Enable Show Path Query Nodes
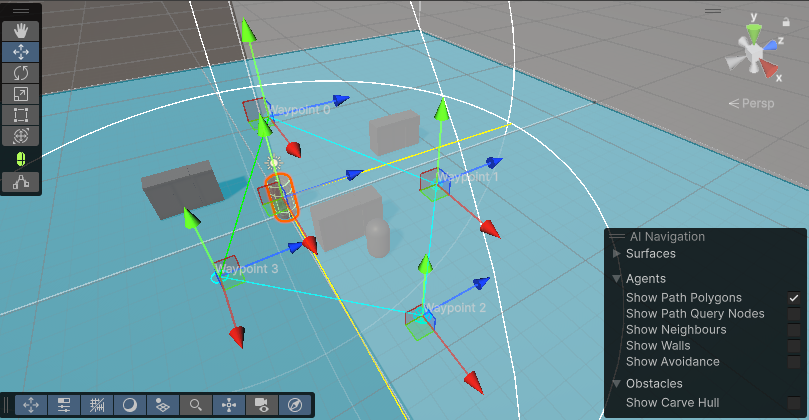The image size is (809, 420). click(x=794, y=314)
